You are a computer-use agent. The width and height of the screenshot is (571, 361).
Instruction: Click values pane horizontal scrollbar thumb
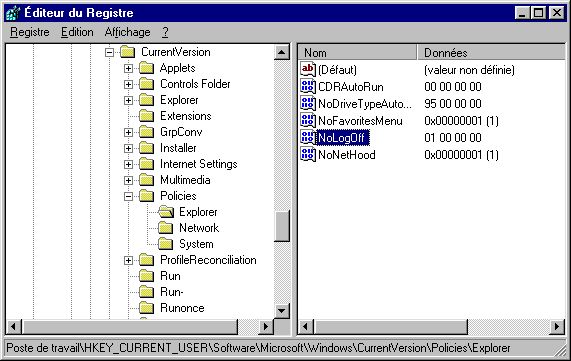(x=390, y=327)
